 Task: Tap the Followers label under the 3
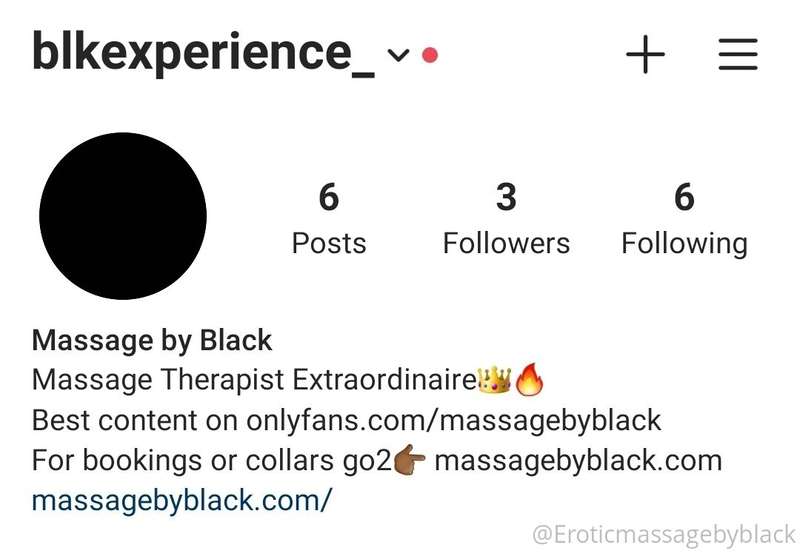pyautogui.click(x=506, y=243)
